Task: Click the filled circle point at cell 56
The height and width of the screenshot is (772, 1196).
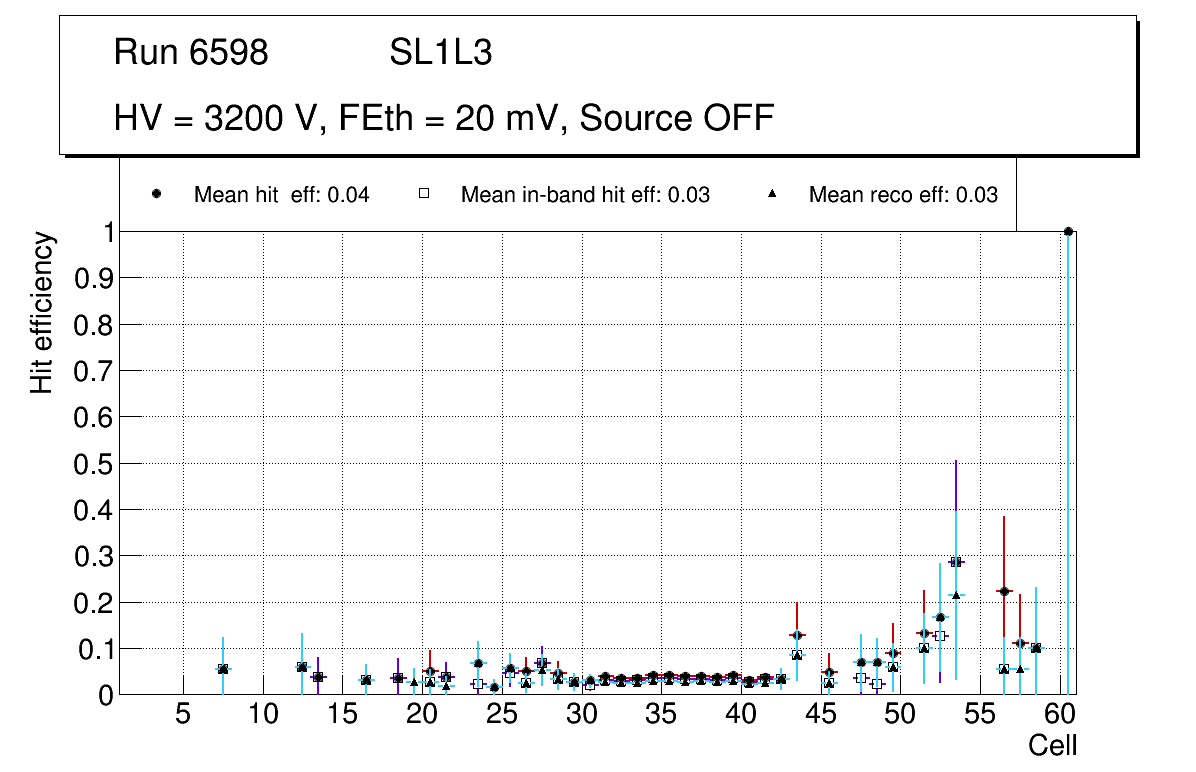Action: [1004, 591]
